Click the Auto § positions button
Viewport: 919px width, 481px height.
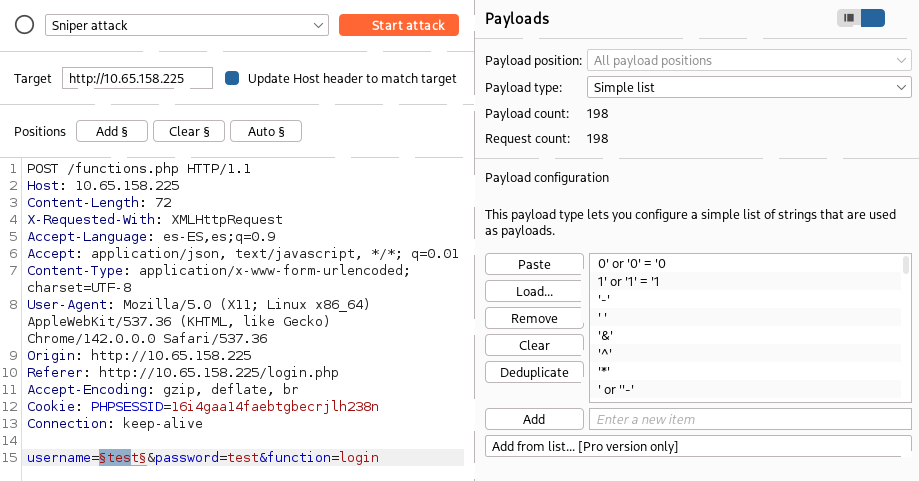click(266, 131)
